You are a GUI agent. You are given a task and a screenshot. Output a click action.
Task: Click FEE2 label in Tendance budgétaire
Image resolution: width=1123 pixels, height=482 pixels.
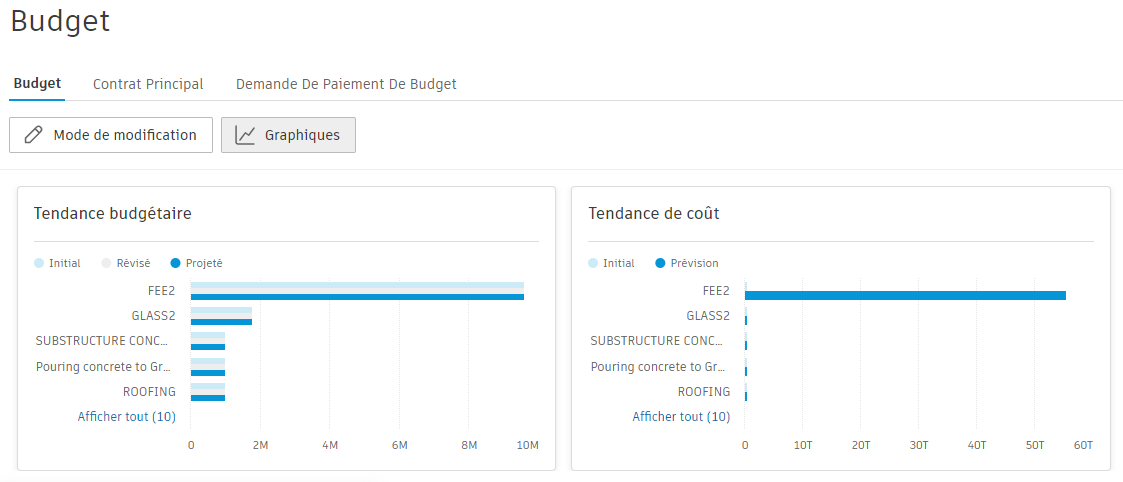tap(161, 291)
